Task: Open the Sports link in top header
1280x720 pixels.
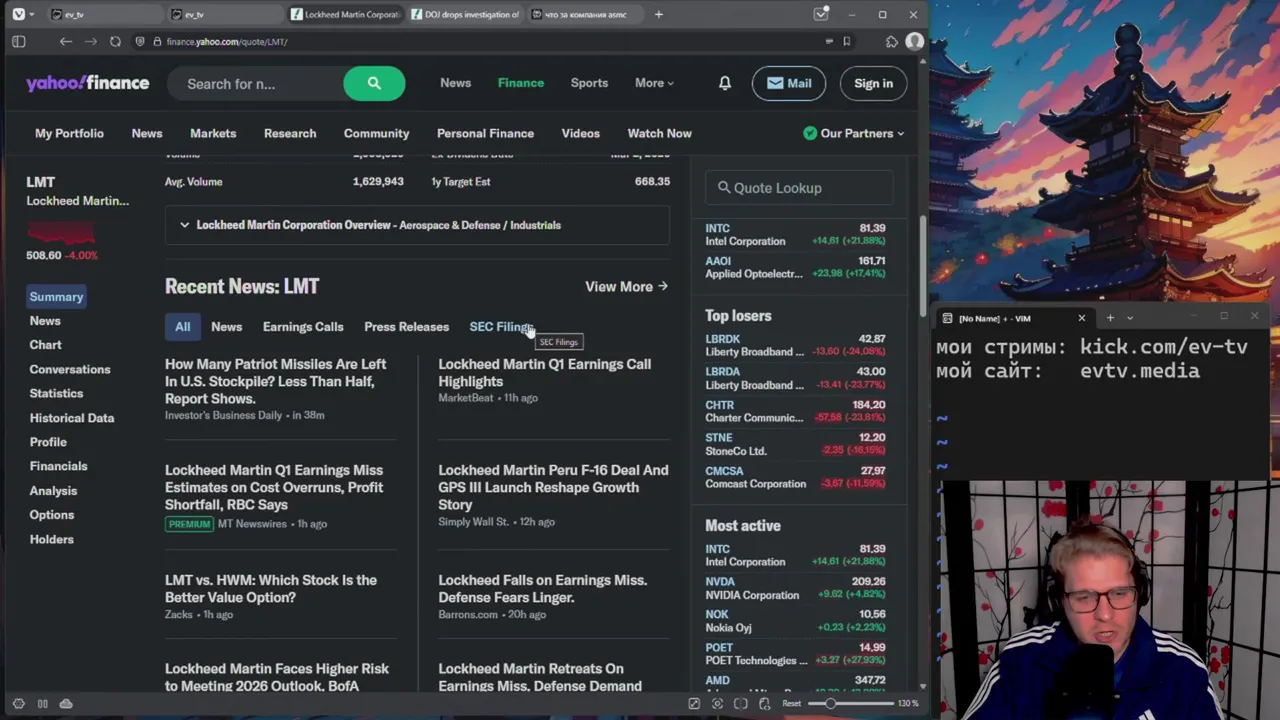Action: 589,83
